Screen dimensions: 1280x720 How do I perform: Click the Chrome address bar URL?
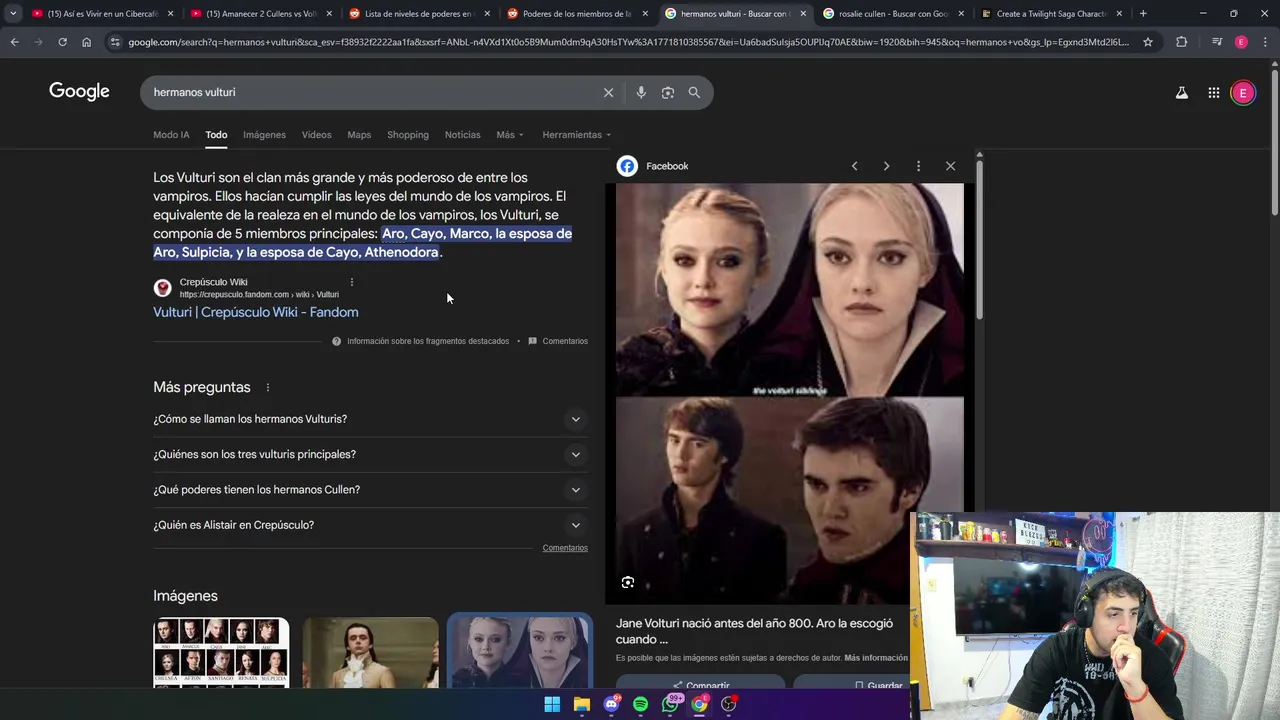pyautogui.click(x=628, y=42)
